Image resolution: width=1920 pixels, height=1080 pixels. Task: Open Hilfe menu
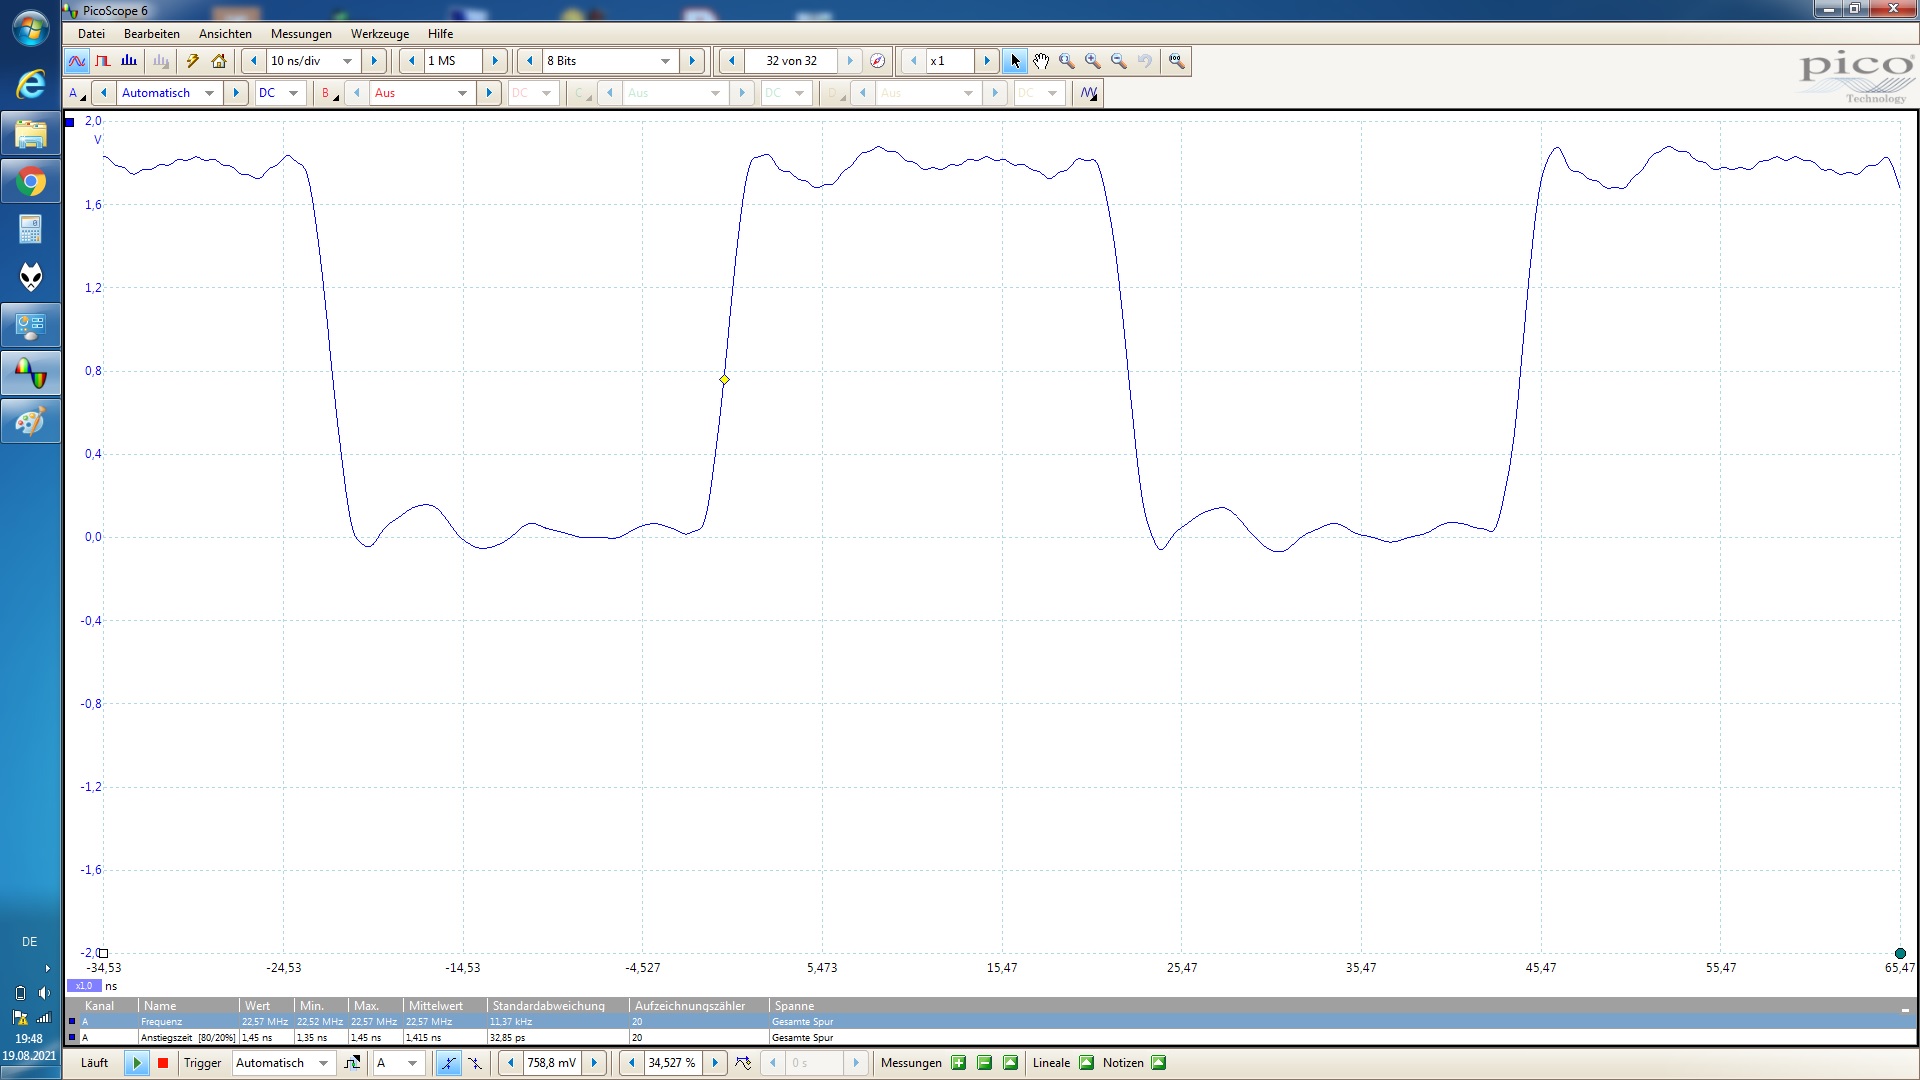(x=440, y=33)
